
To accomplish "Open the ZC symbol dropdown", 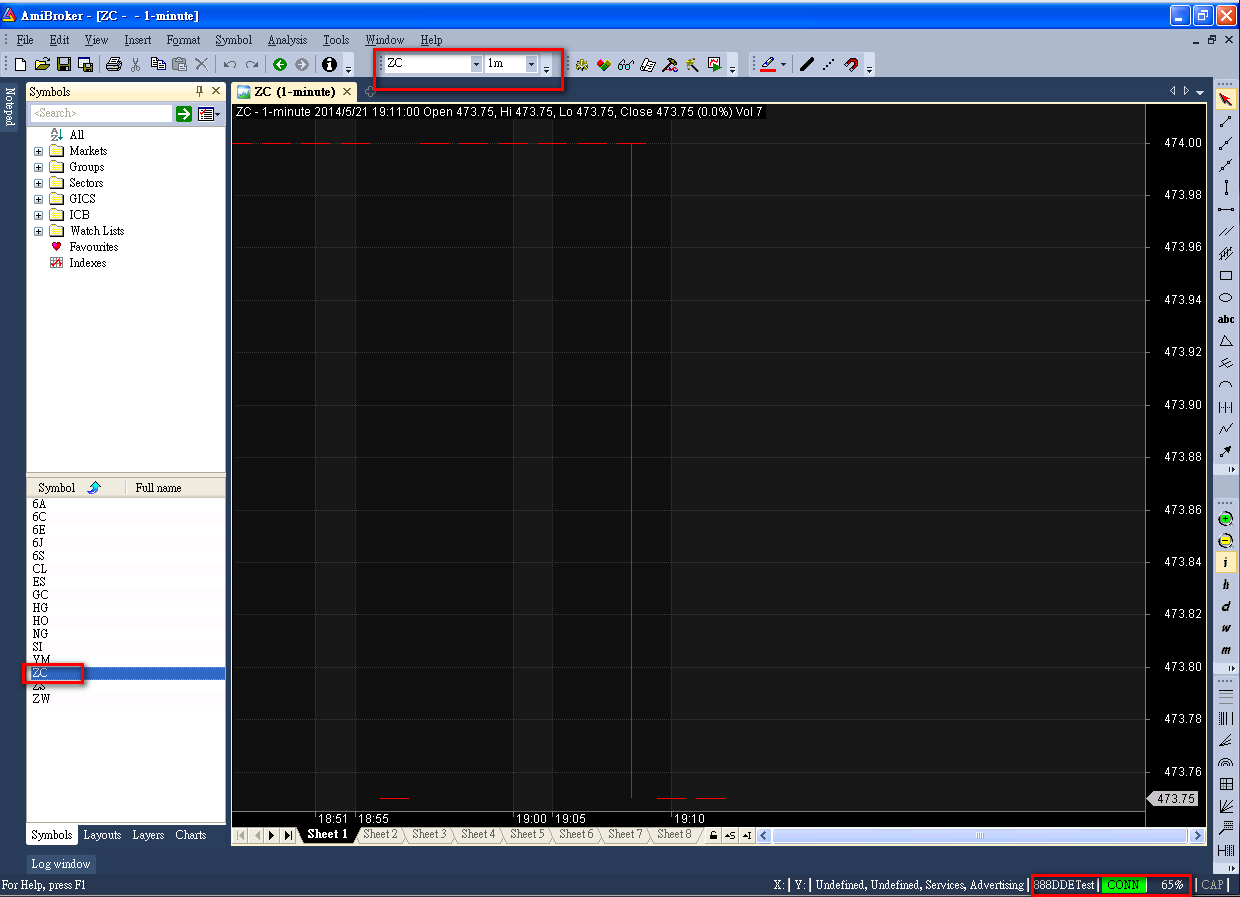I will coord(476,64).
